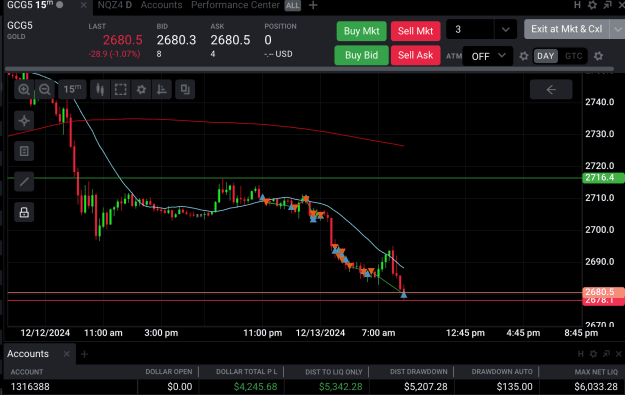Viewport: 625px width, 395px height.
Task: Open chart settings gear in toolbar
Action: pos(141,89)
